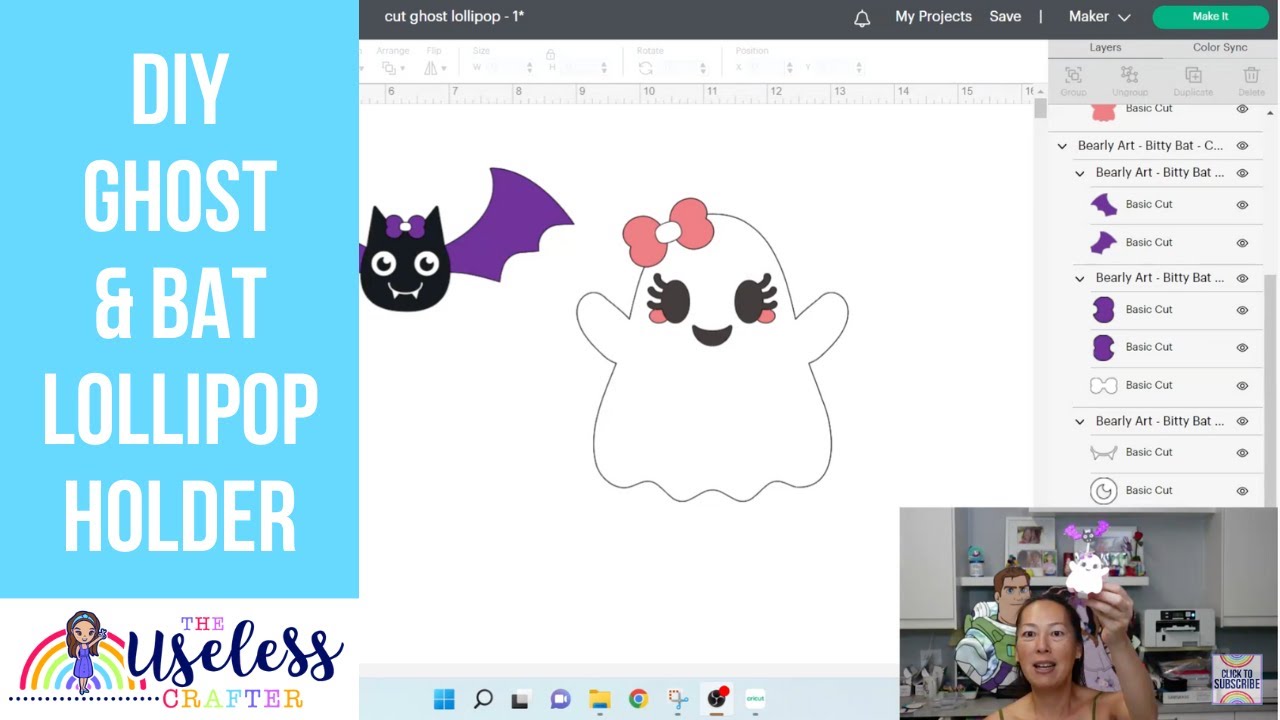
Task: Click Save in the top bar
Action: [x=1005, y=17]
